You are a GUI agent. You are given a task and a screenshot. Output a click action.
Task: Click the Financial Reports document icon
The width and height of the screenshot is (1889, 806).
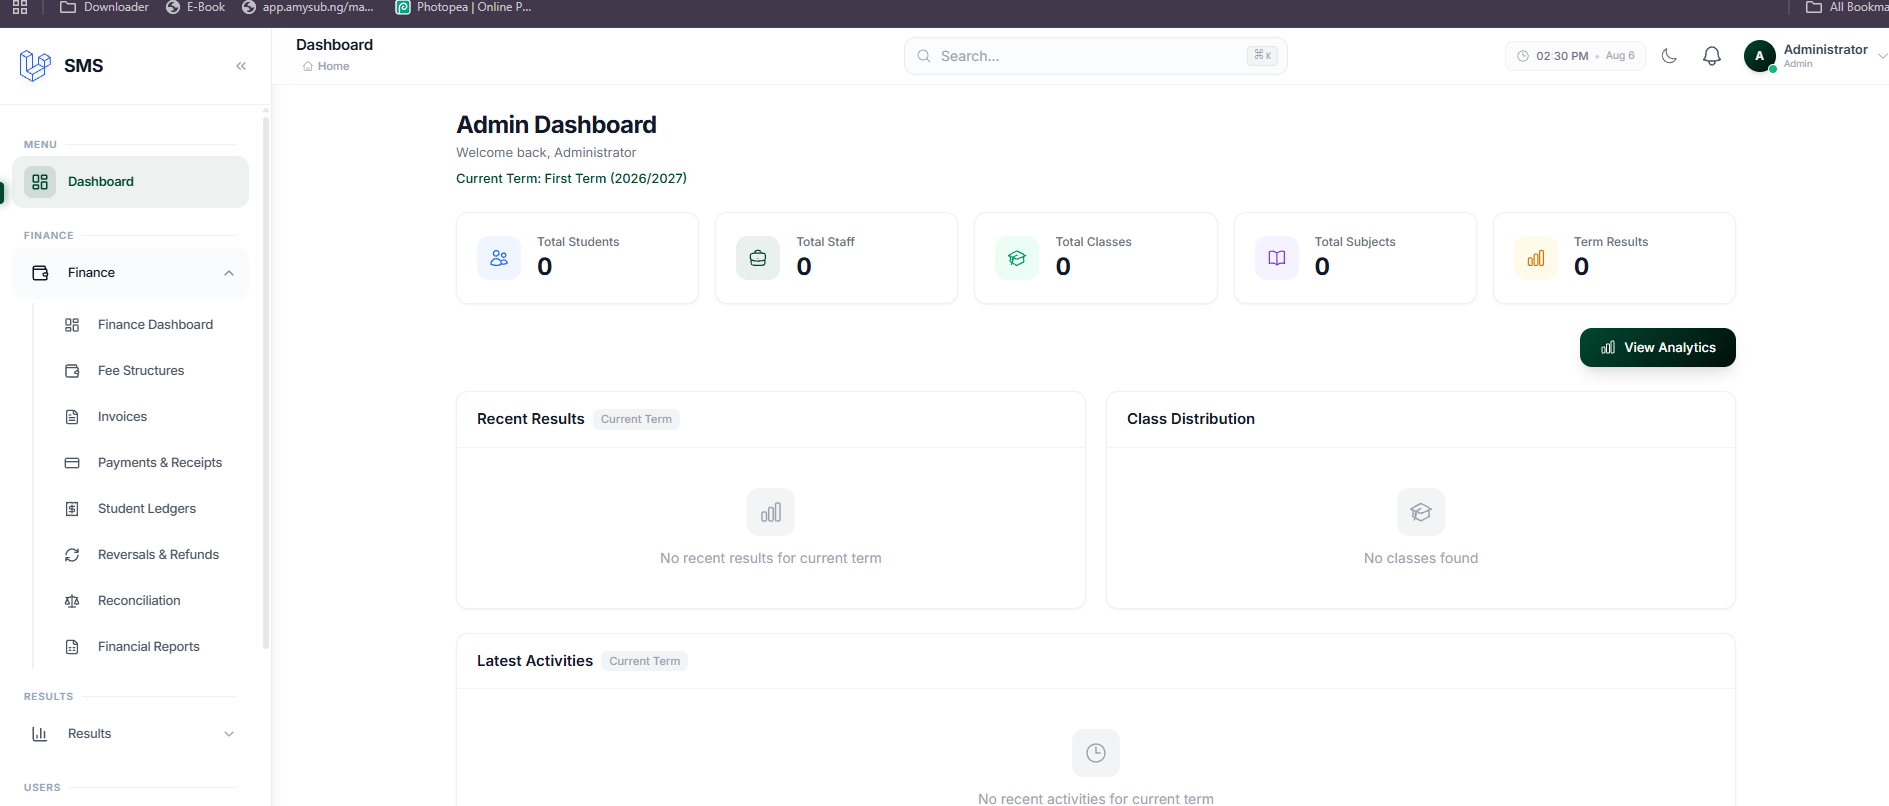(x=72, y=647)
